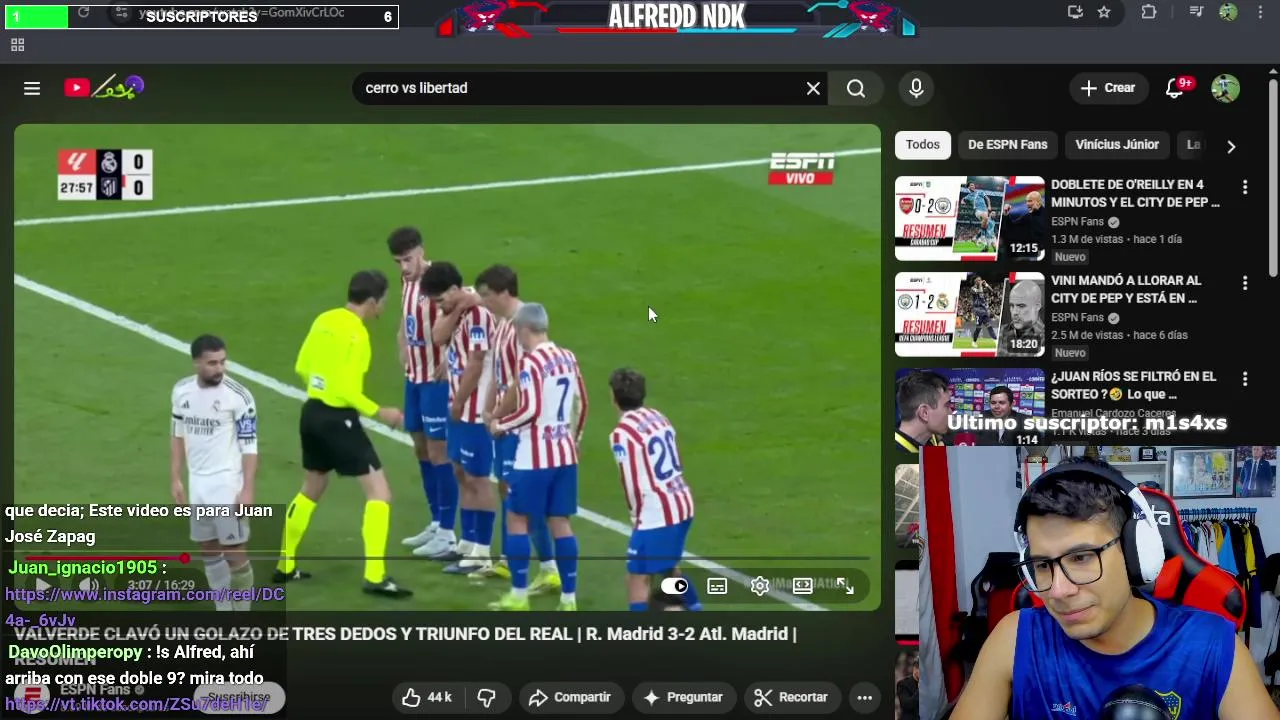Screen dimensions: 1280x720
Task: Open the YouTube account avatar menu
Action: [x=1225, y=88]
